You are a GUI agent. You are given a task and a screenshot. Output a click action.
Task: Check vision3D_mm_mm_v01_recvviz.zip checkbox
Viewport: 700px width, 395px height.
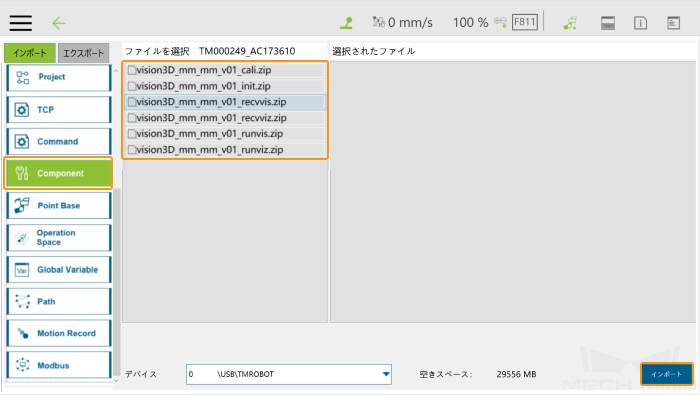pos(132,118)
